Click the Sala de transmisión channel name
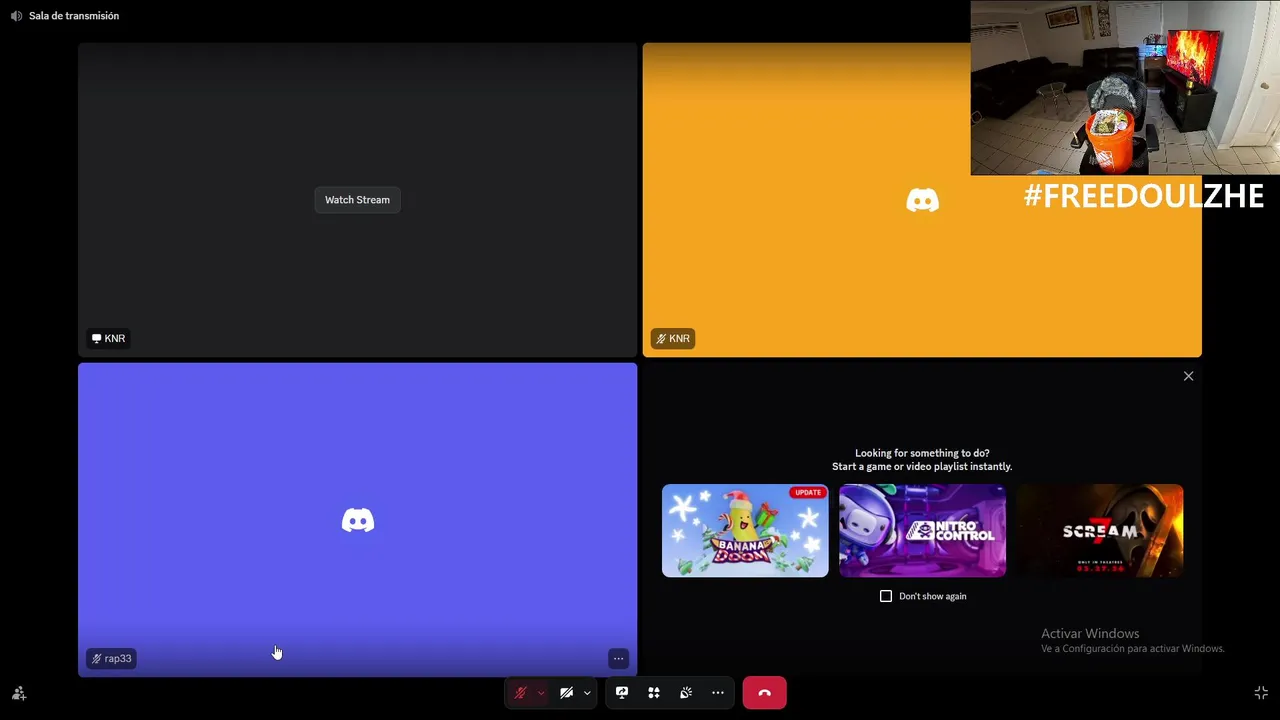 coord(74,16)
